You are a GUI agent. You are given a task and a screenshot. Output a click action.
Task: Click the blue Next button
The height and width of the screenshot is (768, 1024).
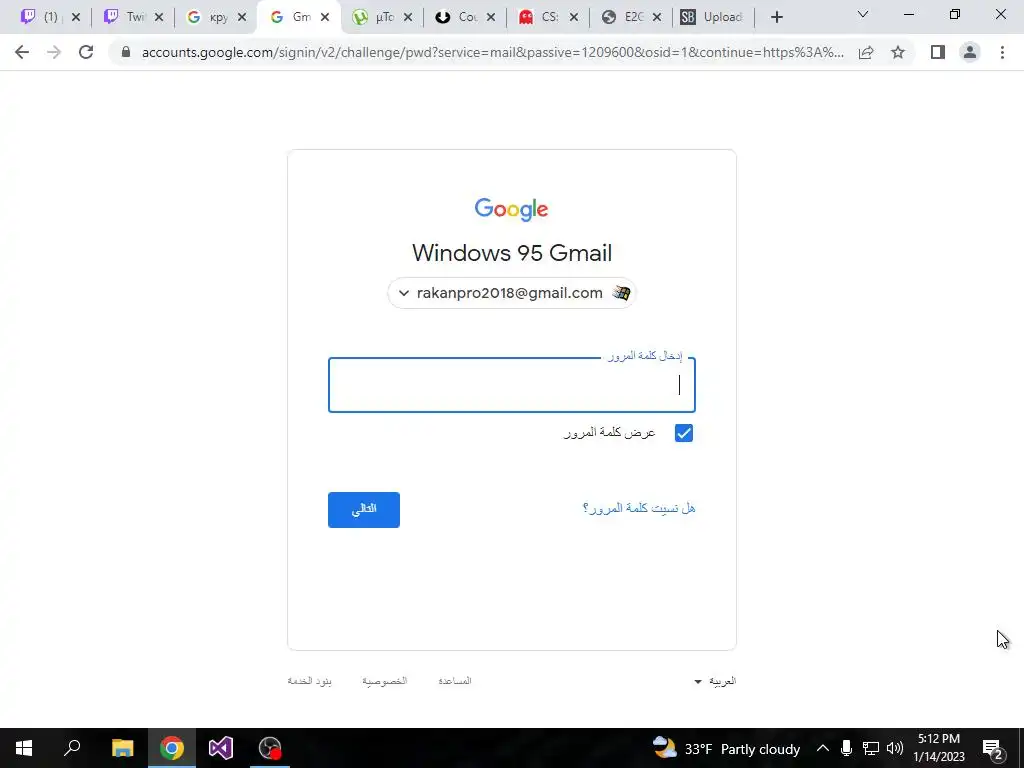coord(364,510)
